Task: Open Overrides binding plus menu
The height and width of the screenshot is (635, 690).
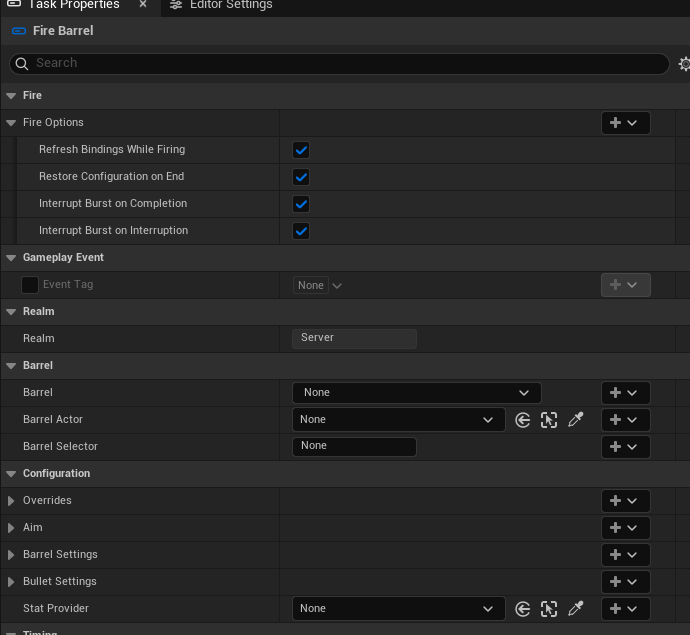Action: tap(625, 501)
